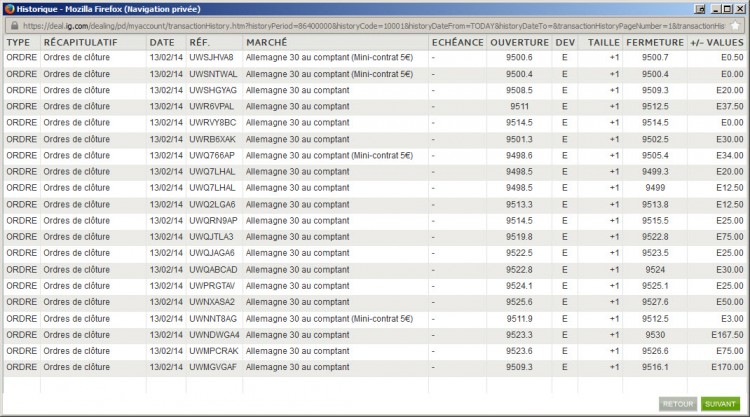Select reference UWMGVGAF

coord(213,367)
